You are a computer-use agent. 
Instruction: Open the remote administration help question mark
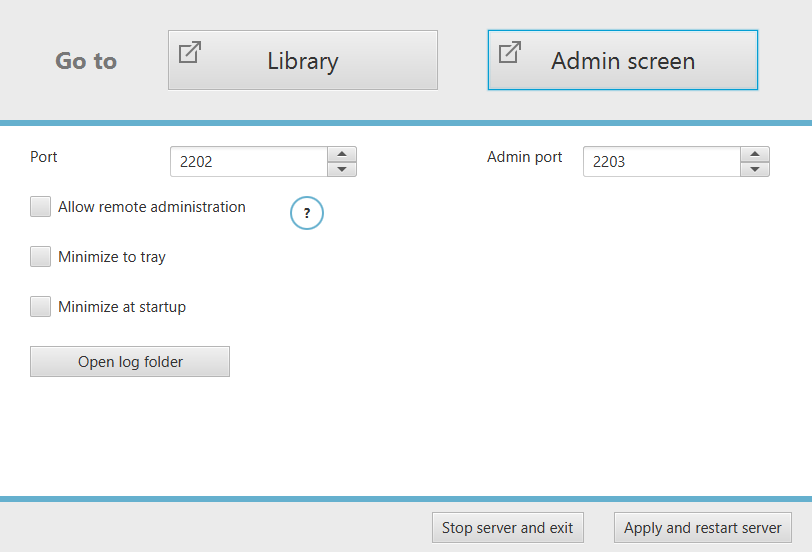click(307, 213)
